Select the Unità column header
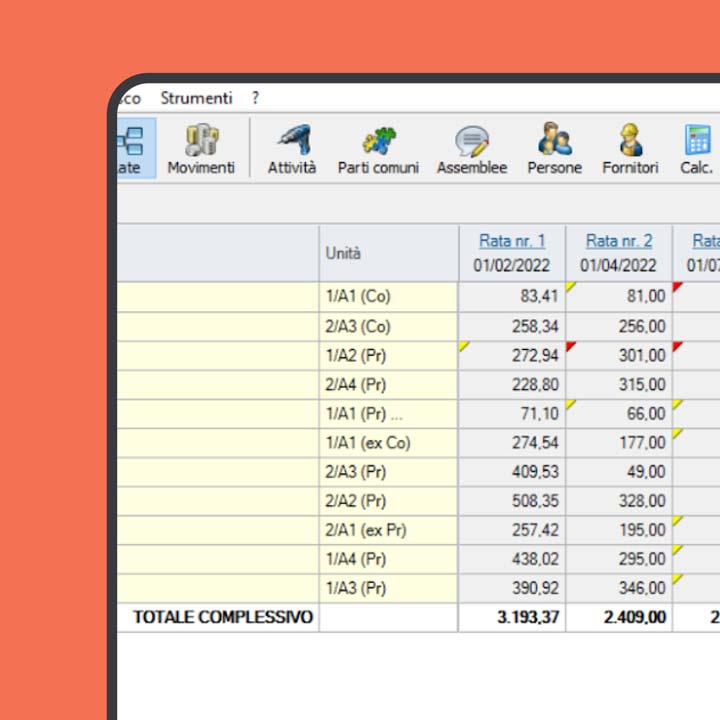The width and height of the screenshot is (720, 720). pyautogui.click(x=389, y=253)
